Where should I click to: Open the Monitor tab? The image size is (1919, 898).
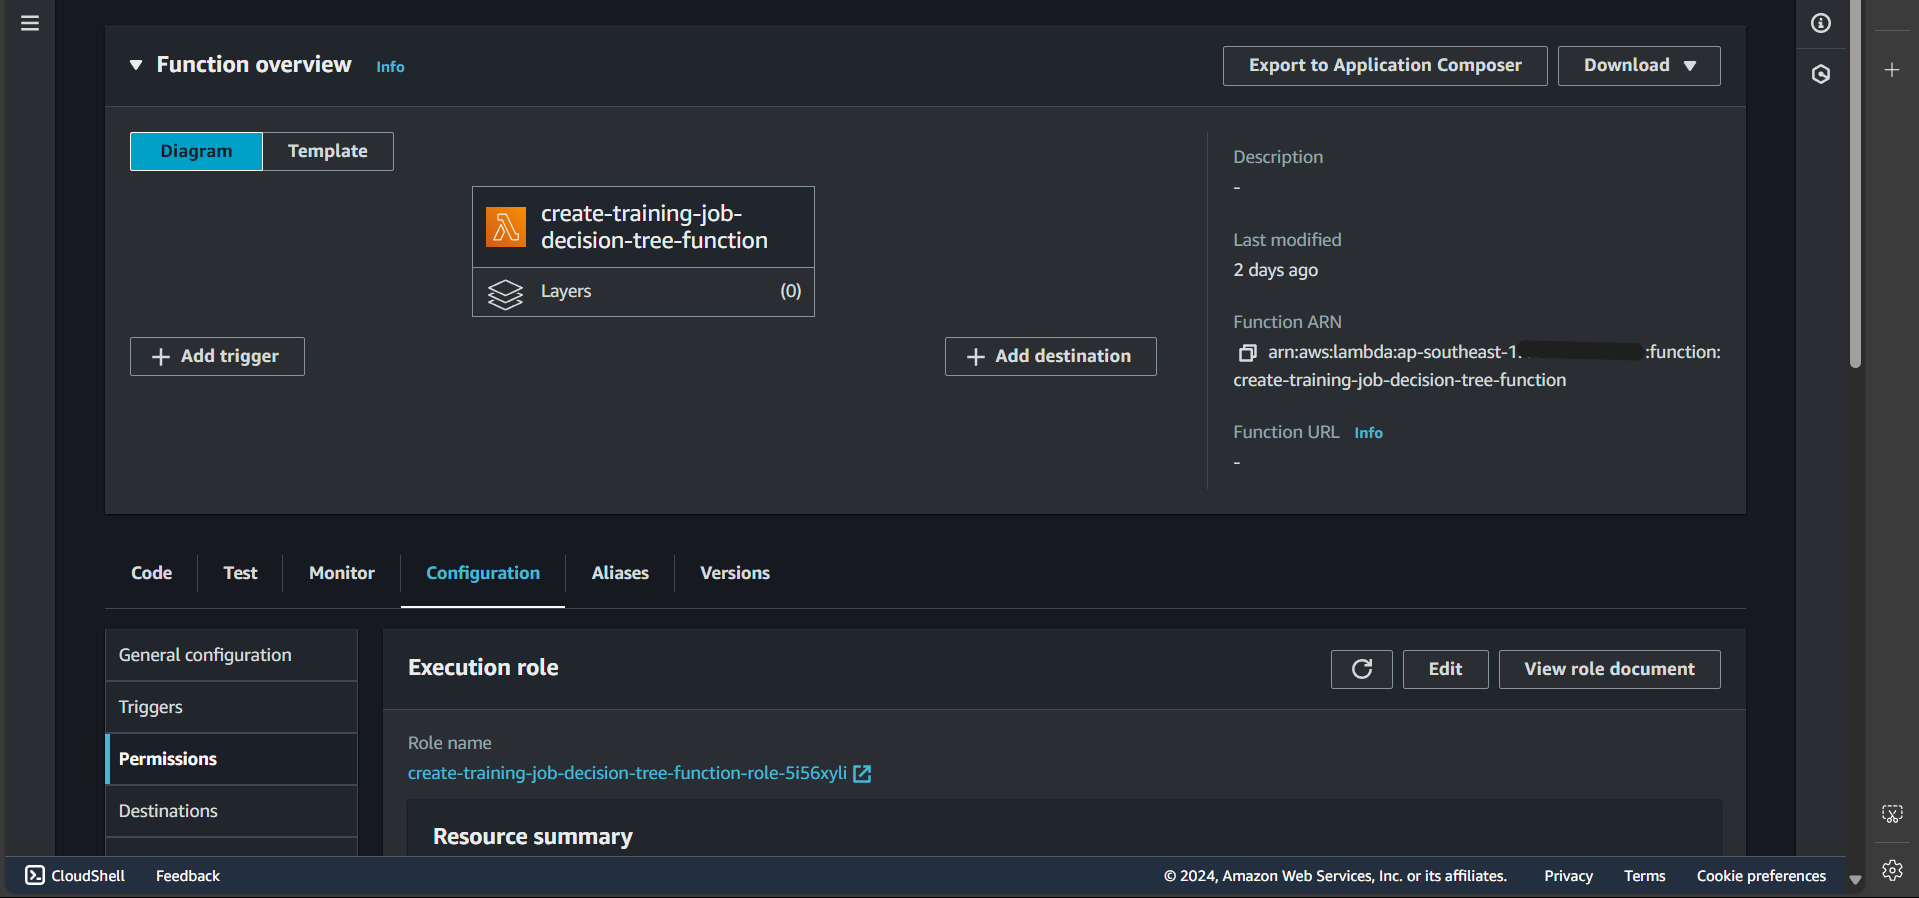[x=341, y=573]
